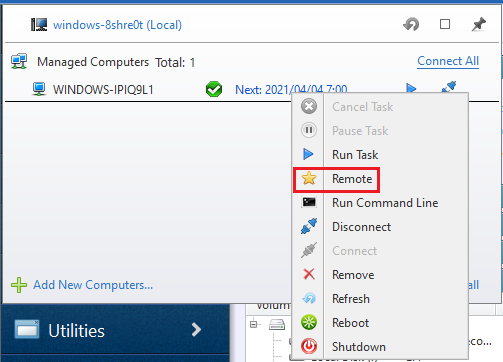Click the local computer icon beside windows-8shre0t
This screenshot has height=362, width=503.
(x=39, y=25)
